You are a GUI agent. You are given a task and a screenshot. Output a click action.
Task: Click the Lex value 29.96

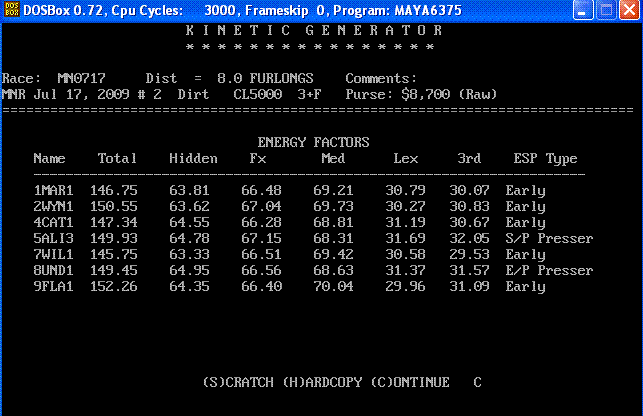[406, 286]
